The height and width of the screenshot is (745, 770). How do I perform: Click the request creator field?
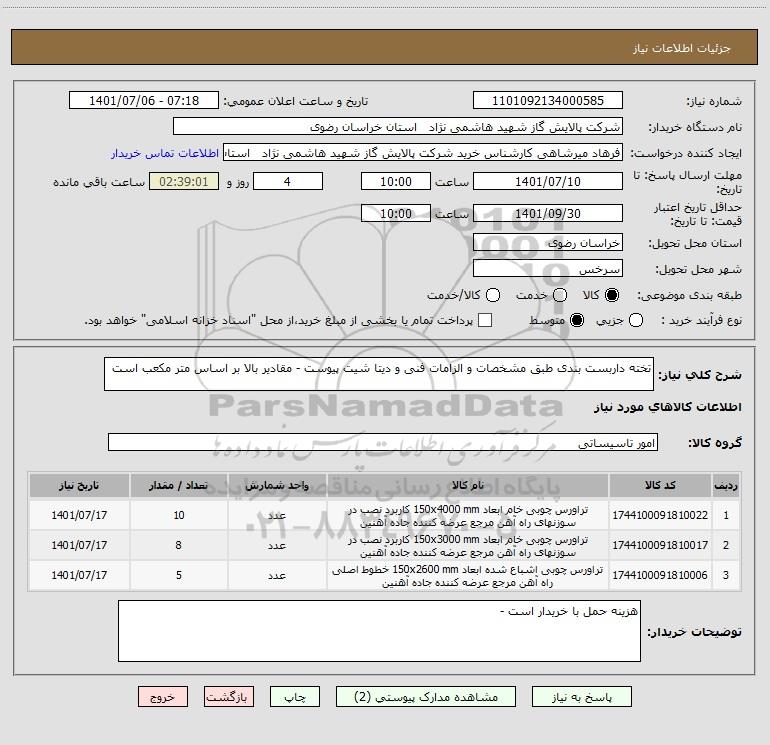[x=423, y=153]
